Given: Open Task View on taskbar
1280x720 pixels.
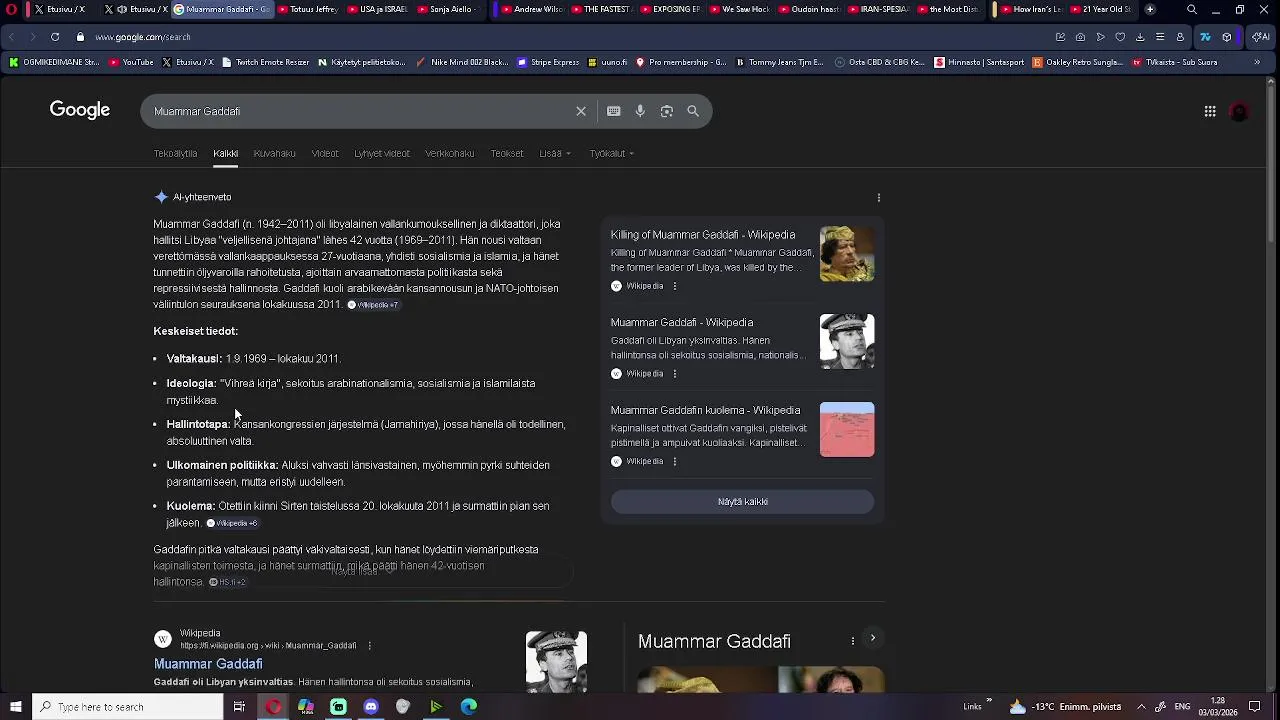Looking at the screenshot, I should tap(239, 707).
